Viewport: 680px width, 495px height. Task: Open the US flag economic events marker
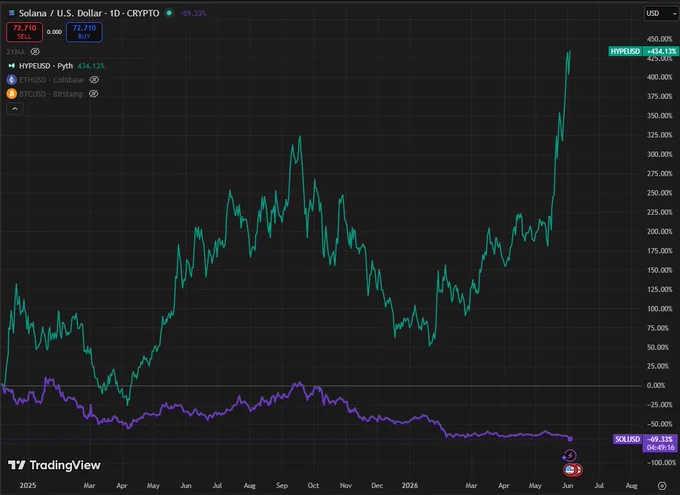click(x=571, y=469)
